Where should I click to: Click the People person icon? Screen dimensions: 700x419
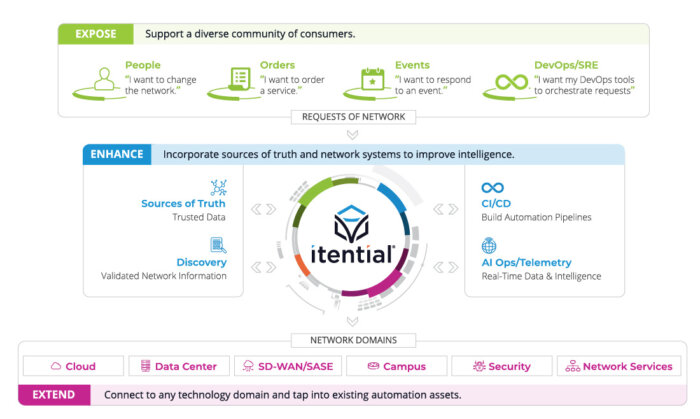pos(104,79)
